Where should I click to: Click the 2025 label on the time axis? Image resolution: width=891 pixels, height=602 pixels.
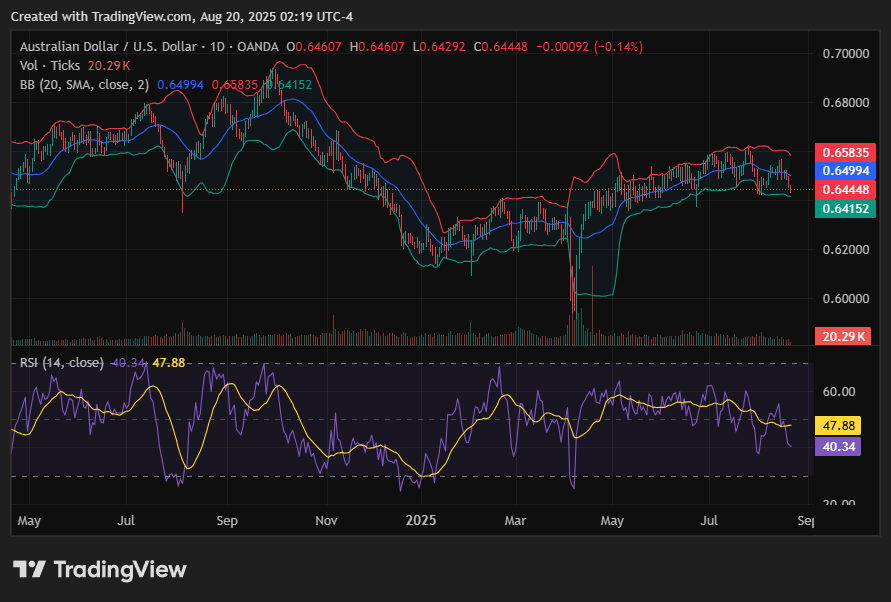point(421,521)
